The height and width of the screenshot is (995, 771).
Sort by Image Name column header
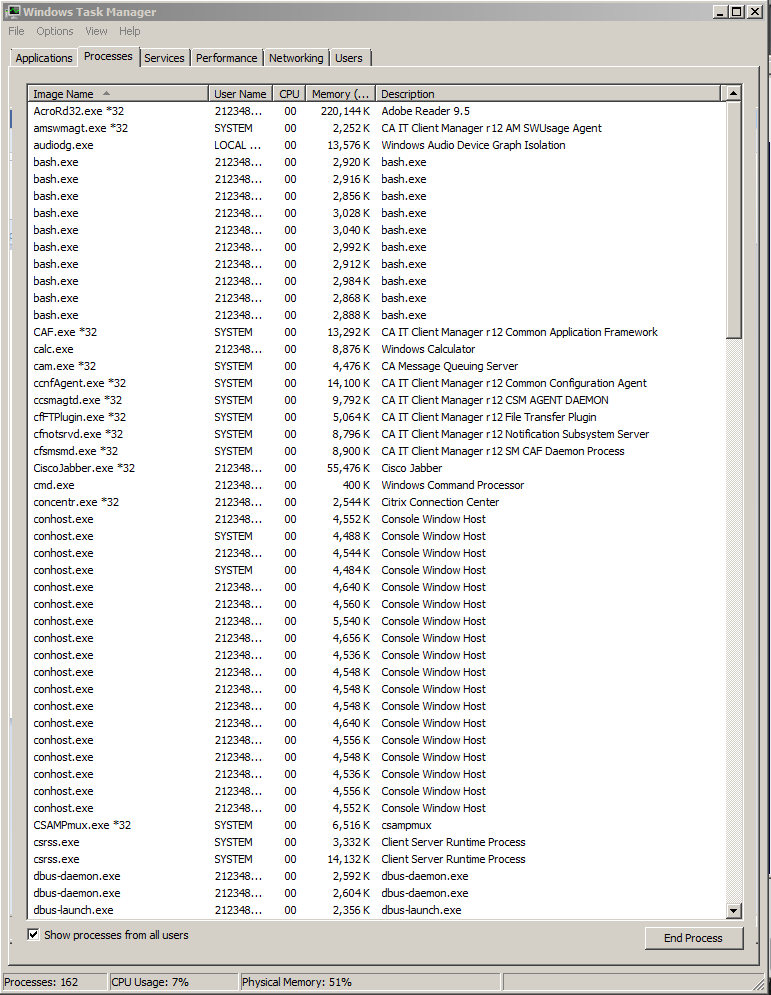coord(118,93)
